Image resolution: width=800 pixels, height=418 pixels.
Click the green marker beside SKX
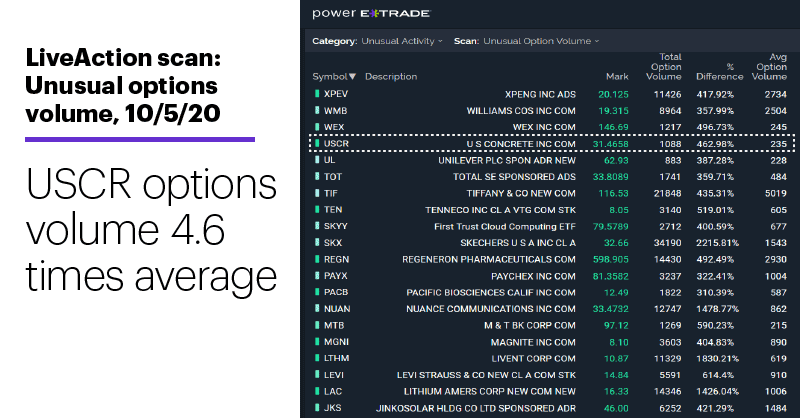pos(317,242)
